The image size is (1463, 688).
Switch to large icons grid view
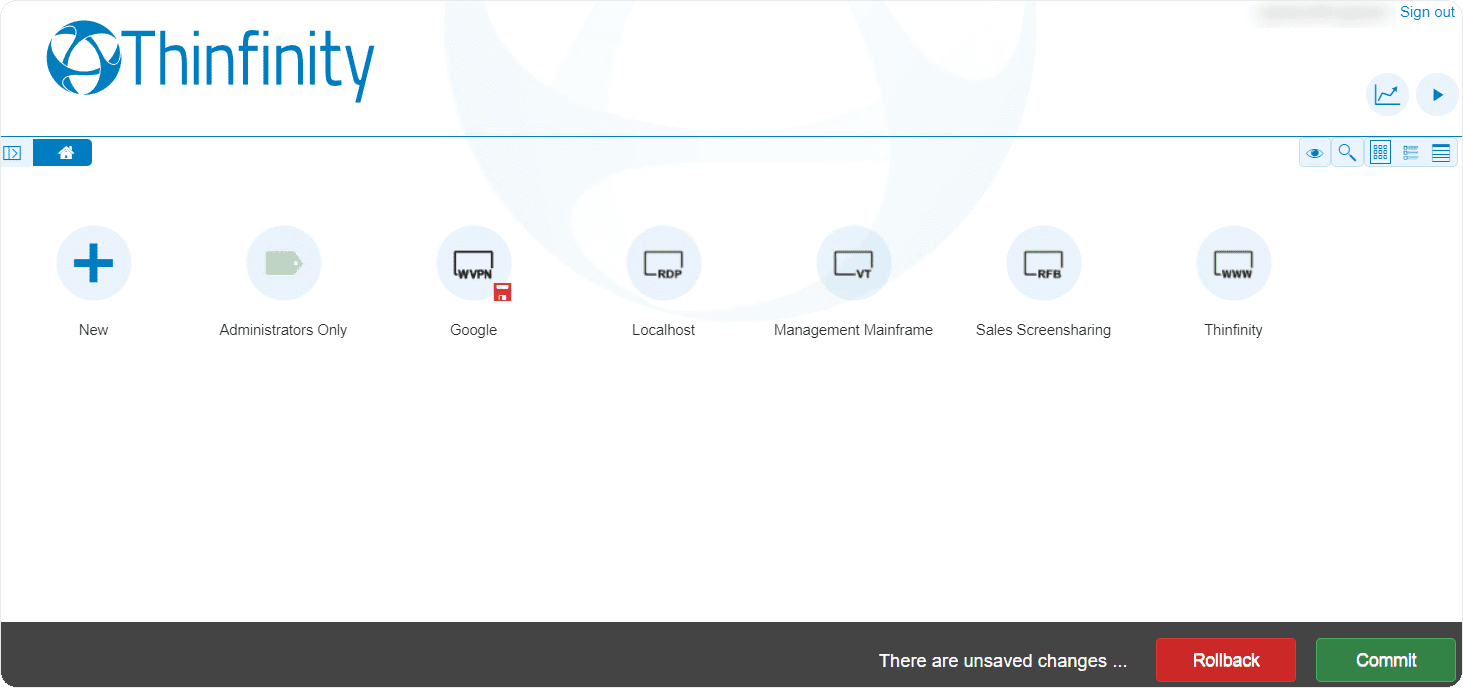tap(1380, 153)
